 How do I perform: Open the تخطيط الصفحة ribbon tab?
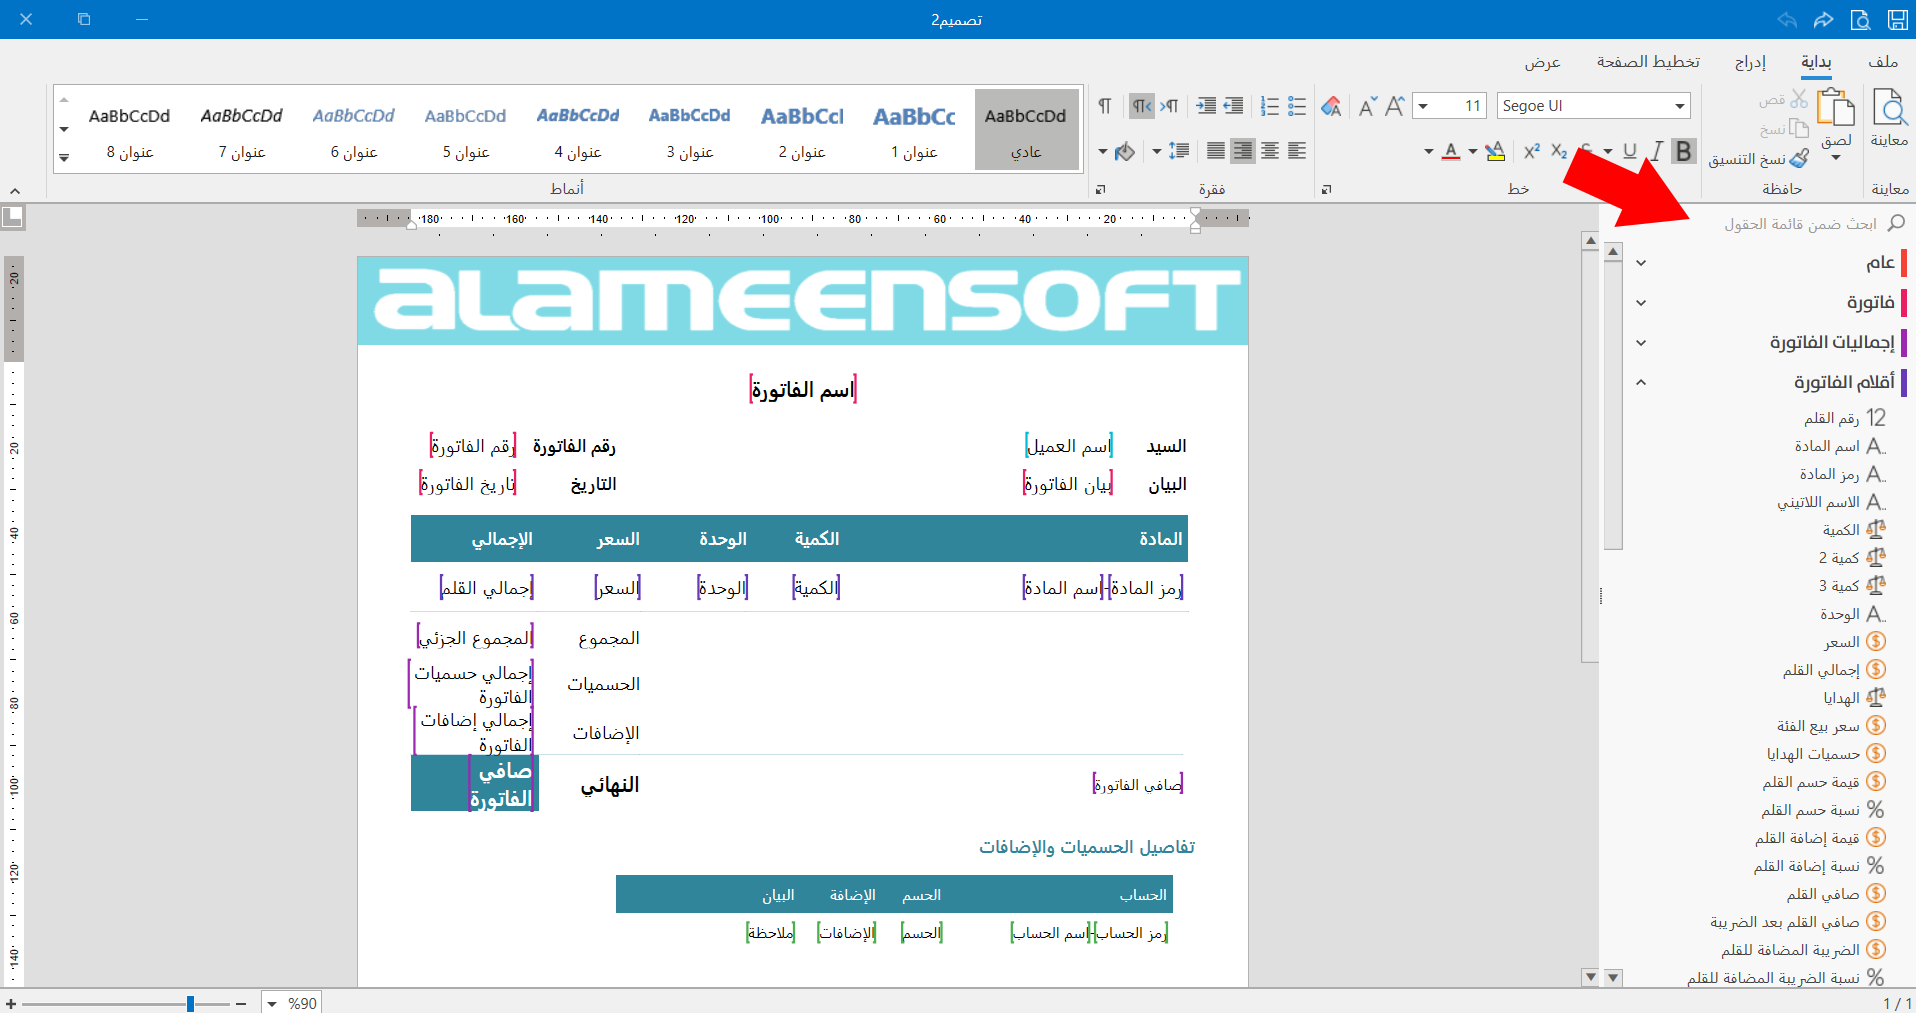(1648, 62)
